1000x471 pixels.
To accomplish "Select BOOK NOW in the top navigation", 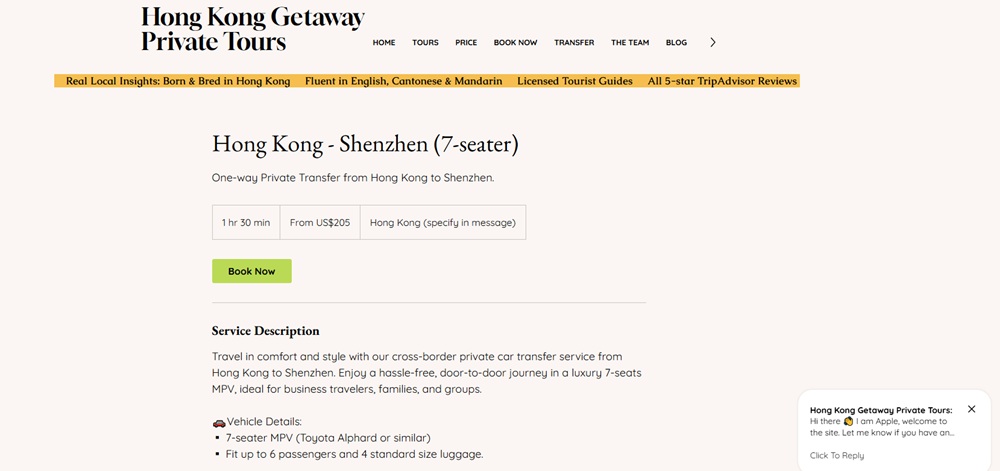I will pos(515,43).
